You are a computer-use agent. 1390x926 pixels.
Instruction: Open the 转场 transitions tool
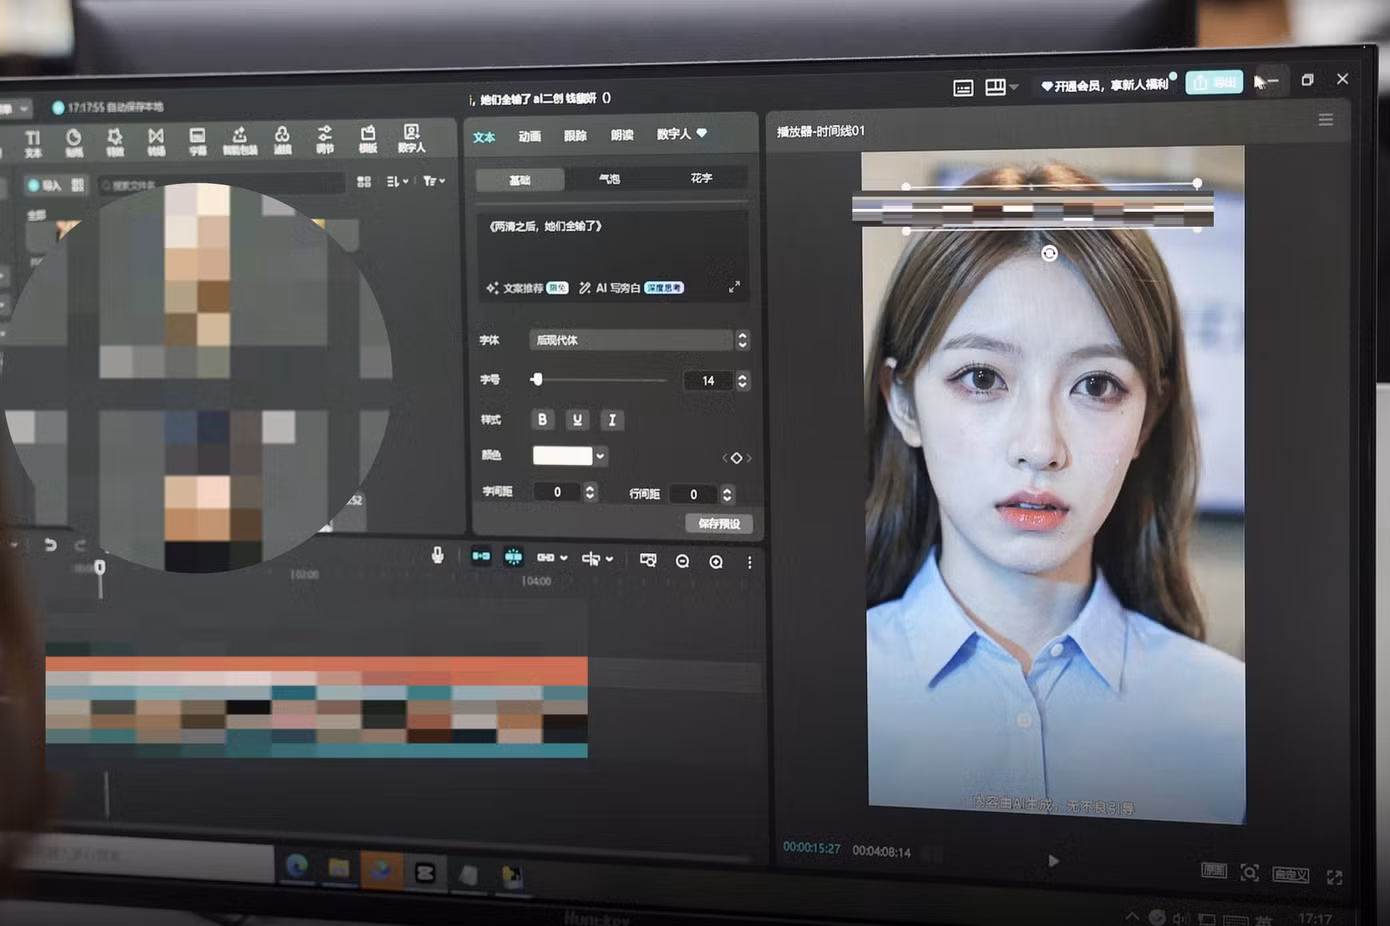tap(156, 142)
